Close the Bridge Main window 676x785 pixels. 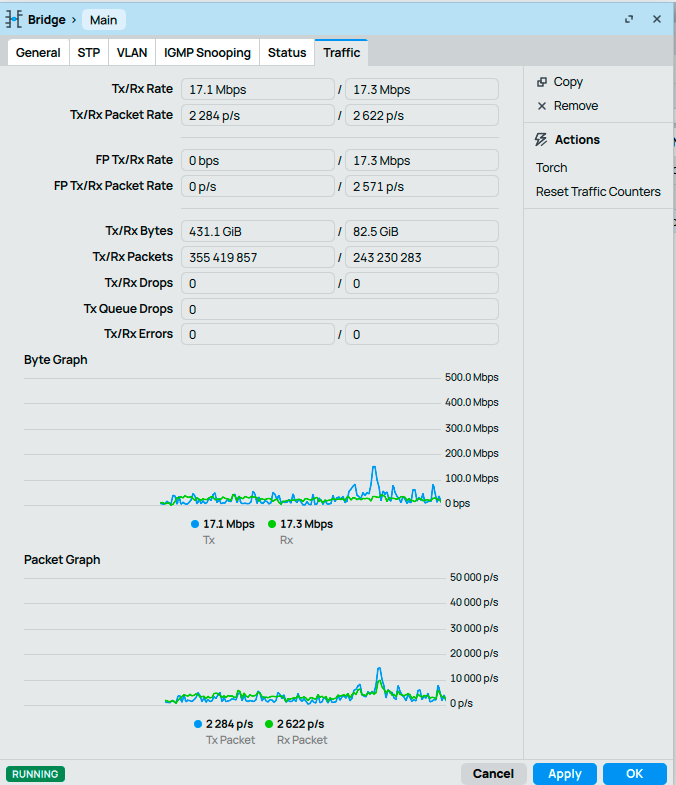click(657, 19)
